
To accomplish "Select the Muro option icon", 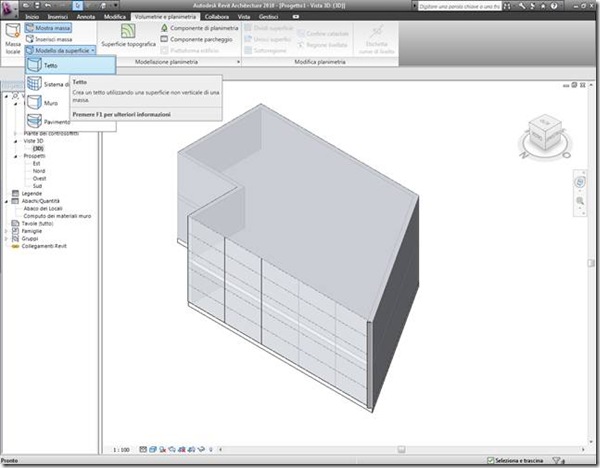I will [x=34, y=103].
